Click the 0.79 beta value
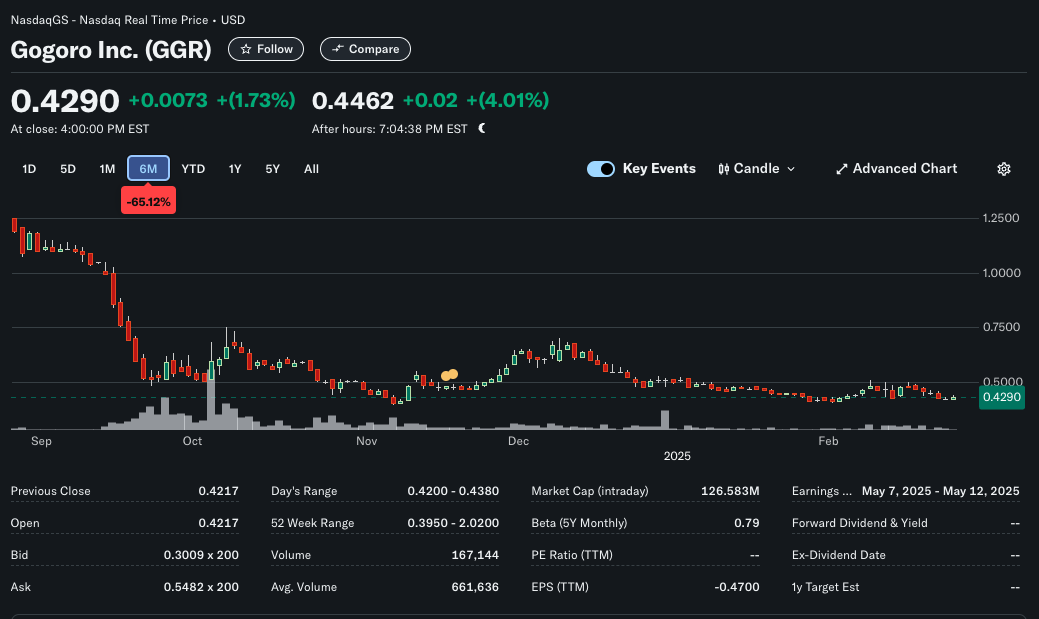 click(747, 523)
